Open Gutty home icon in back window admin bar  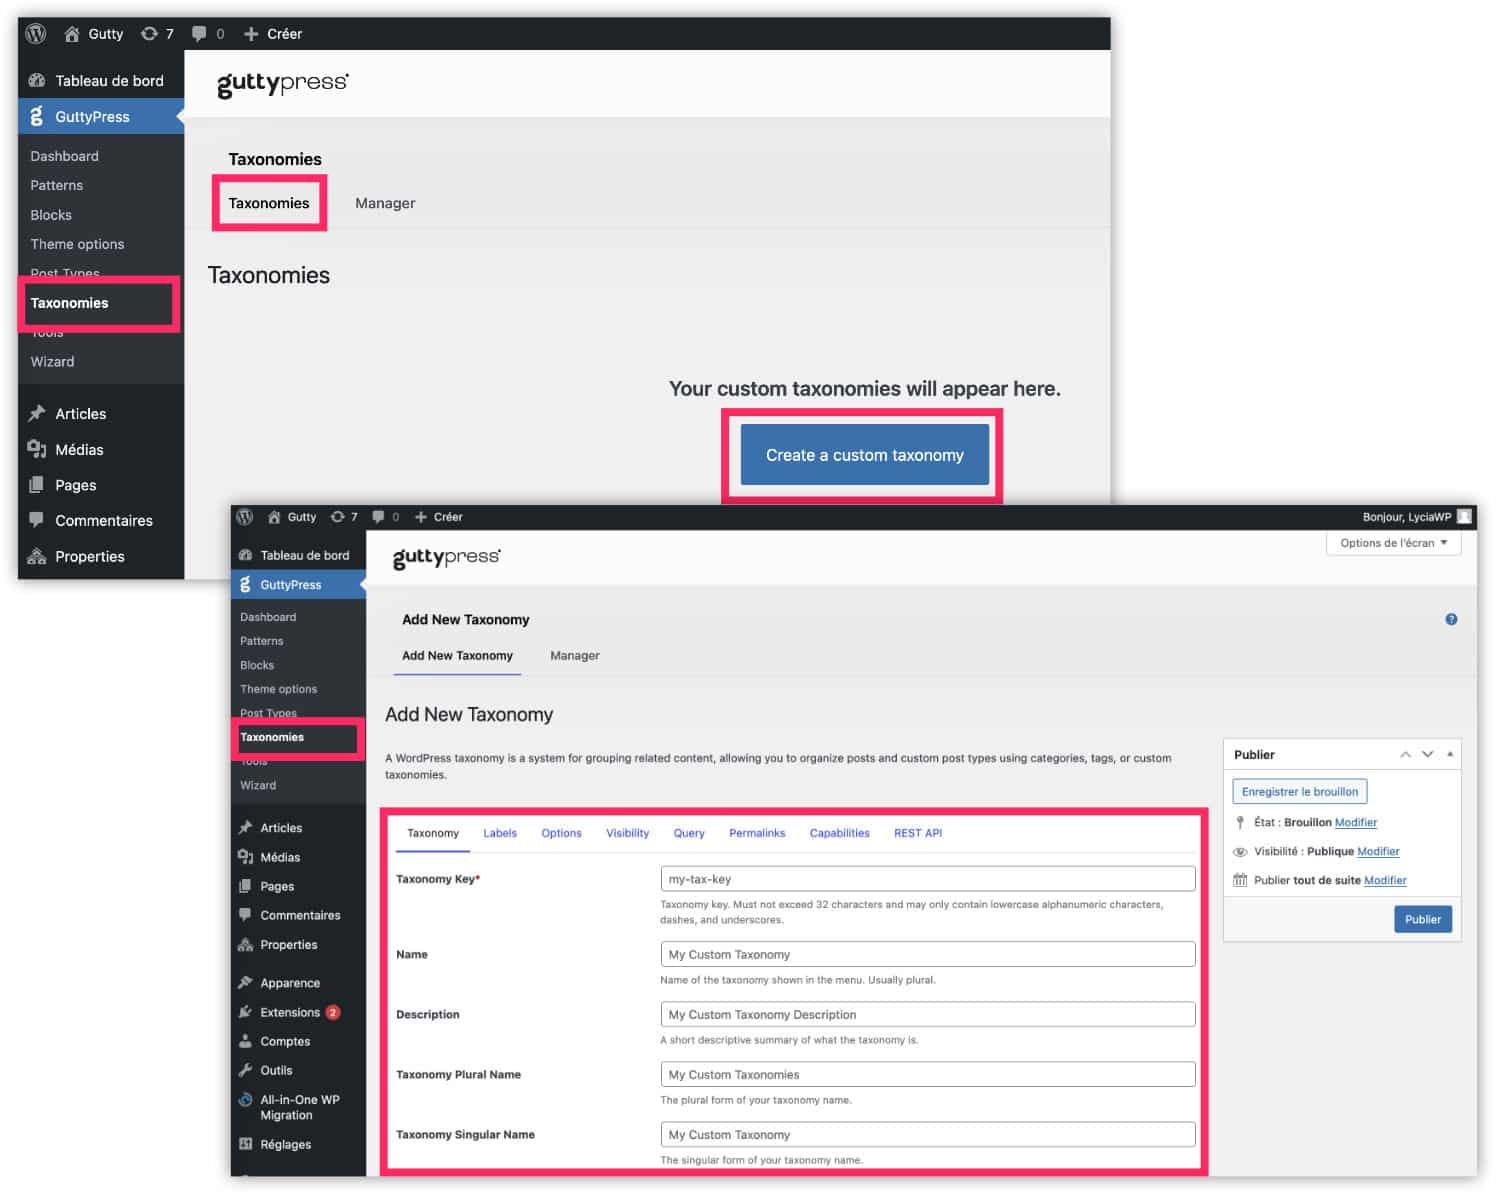[x=72, y=34]
